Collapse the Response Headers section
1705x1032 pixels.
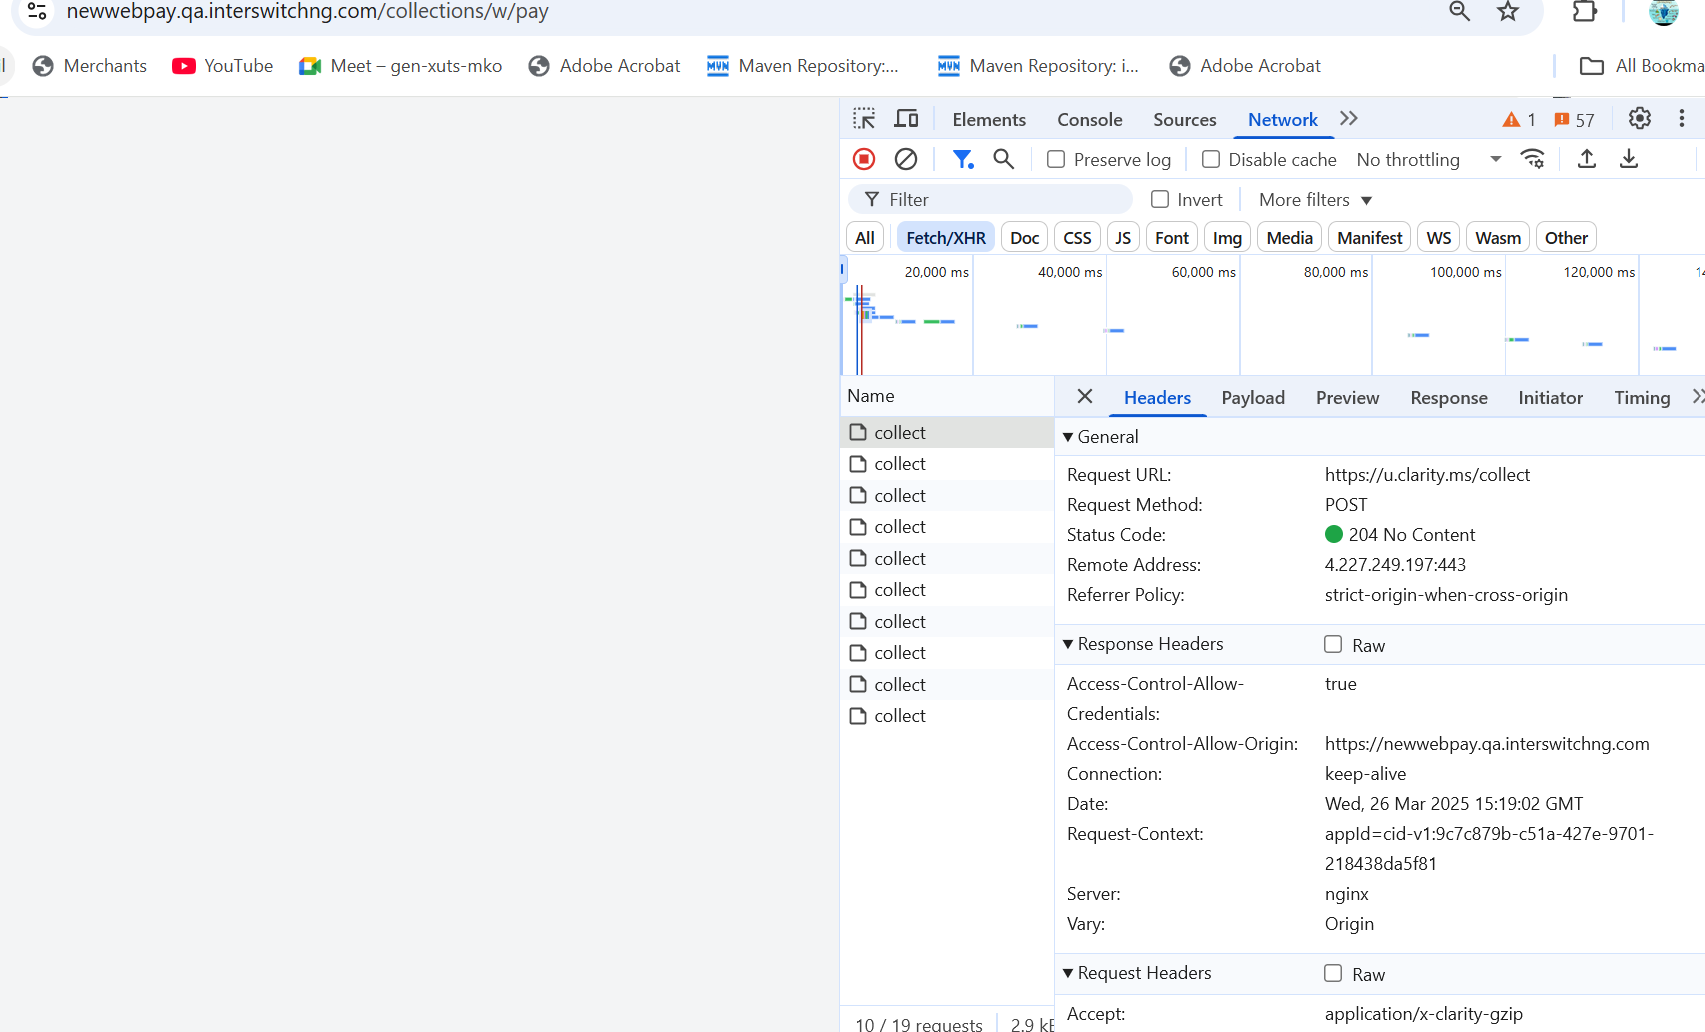1068,644
